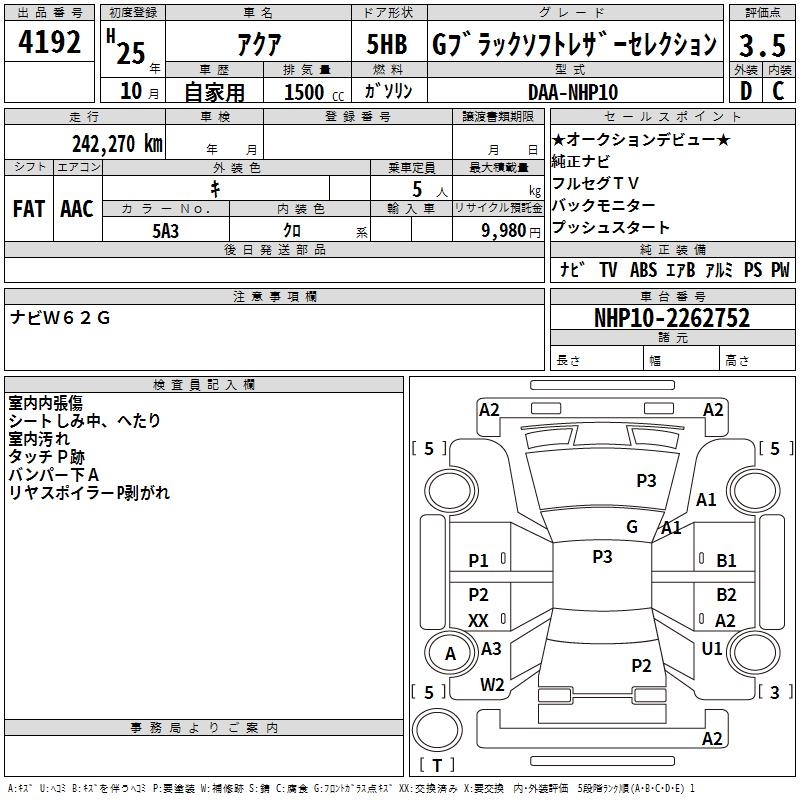Image resolution: width=800 pixels, height=800 pixels.
Task: Click the circled A wheel mark on diagram
Action: click(x=449, y=654)
